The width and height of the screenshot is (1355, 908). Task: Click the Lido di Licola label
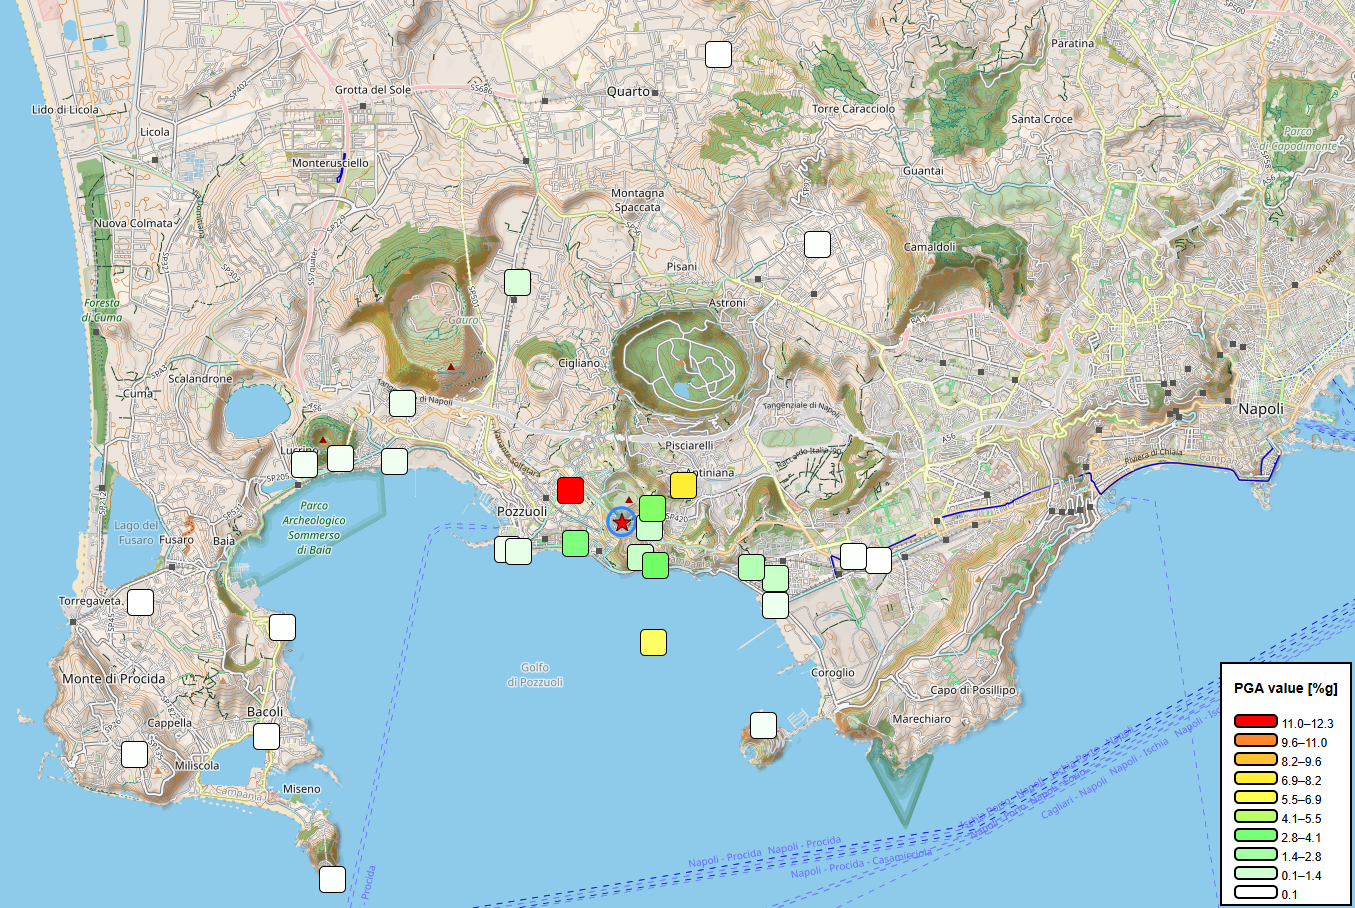click(66, 110)
